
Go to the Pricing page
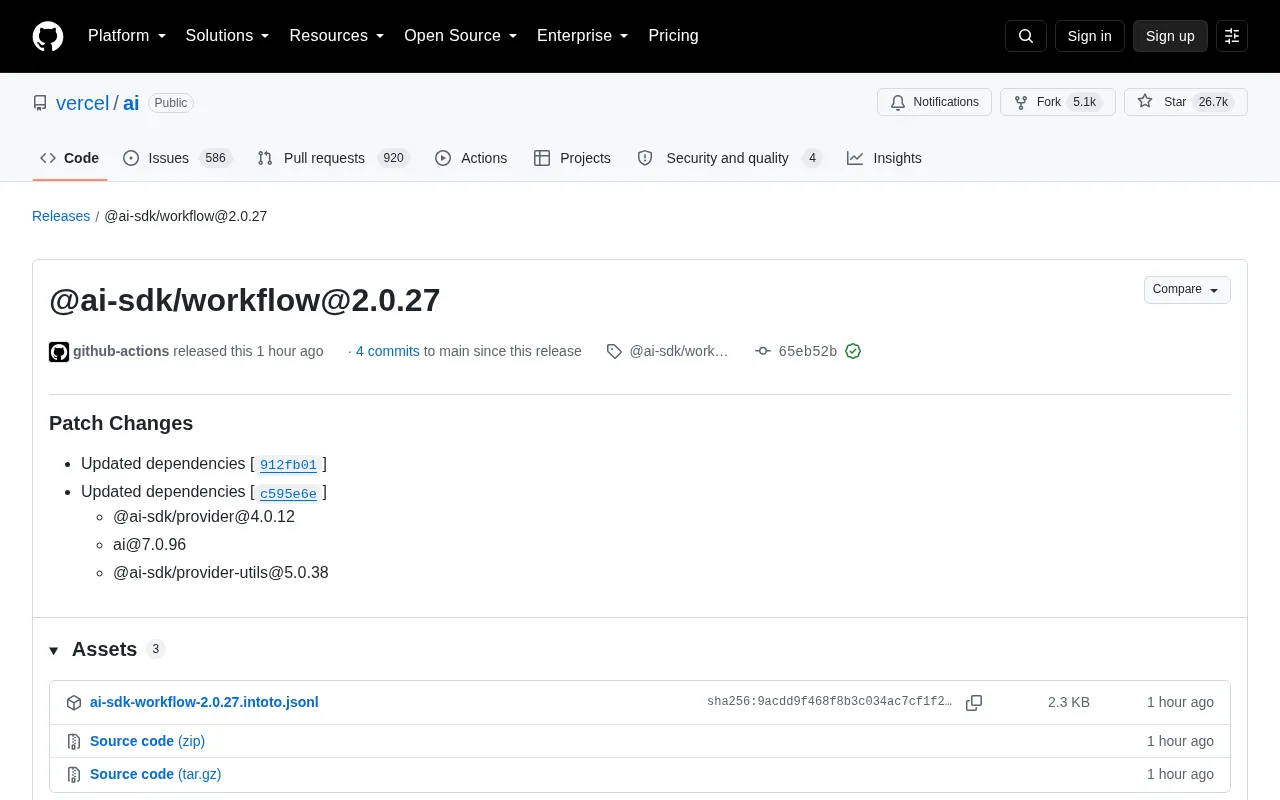click(x=673, y=36)
